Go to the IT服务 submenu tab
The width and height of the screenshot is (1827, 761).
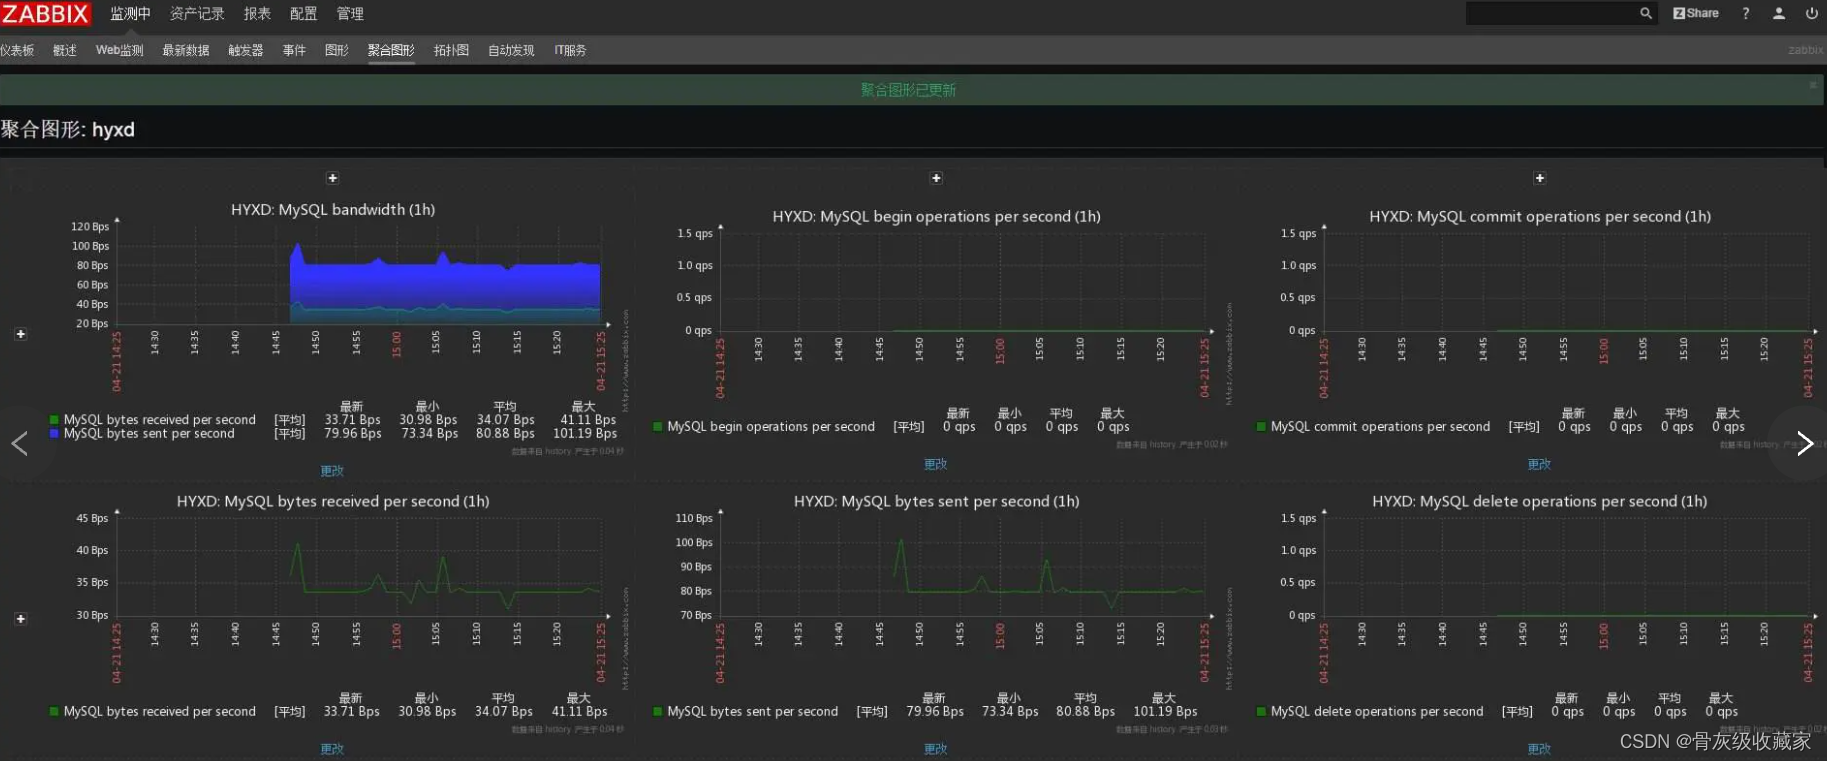[570, 50]
